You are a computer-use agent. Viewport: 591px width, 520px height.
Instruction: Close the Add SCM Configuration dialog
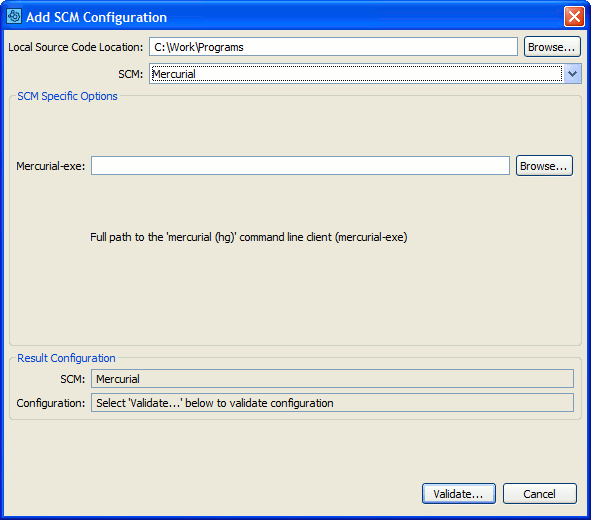(574, 17)
